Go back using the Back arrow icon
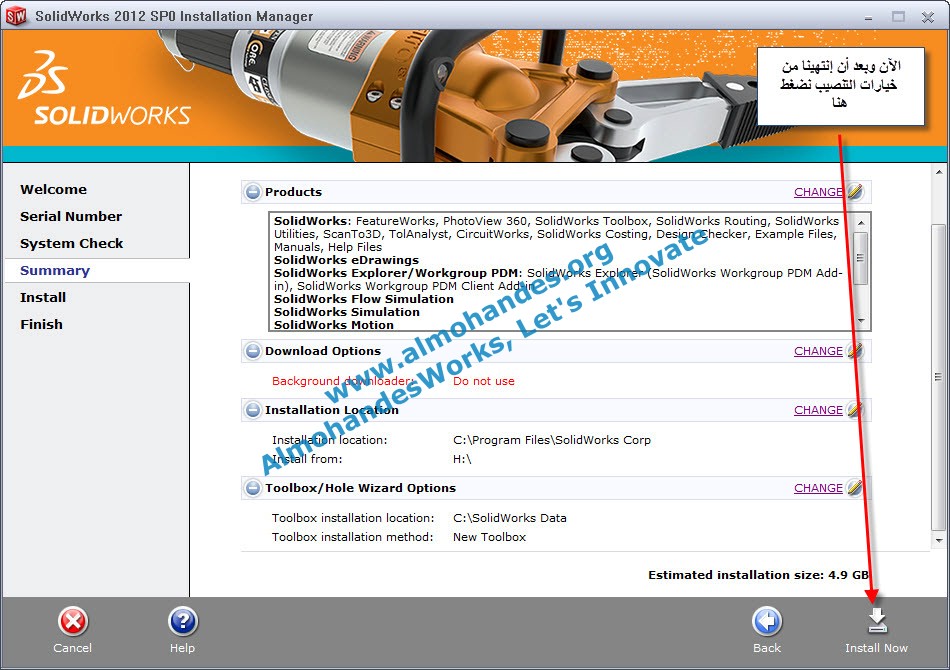Viewport: 950px width, 670px height. [x=767, y=622]
